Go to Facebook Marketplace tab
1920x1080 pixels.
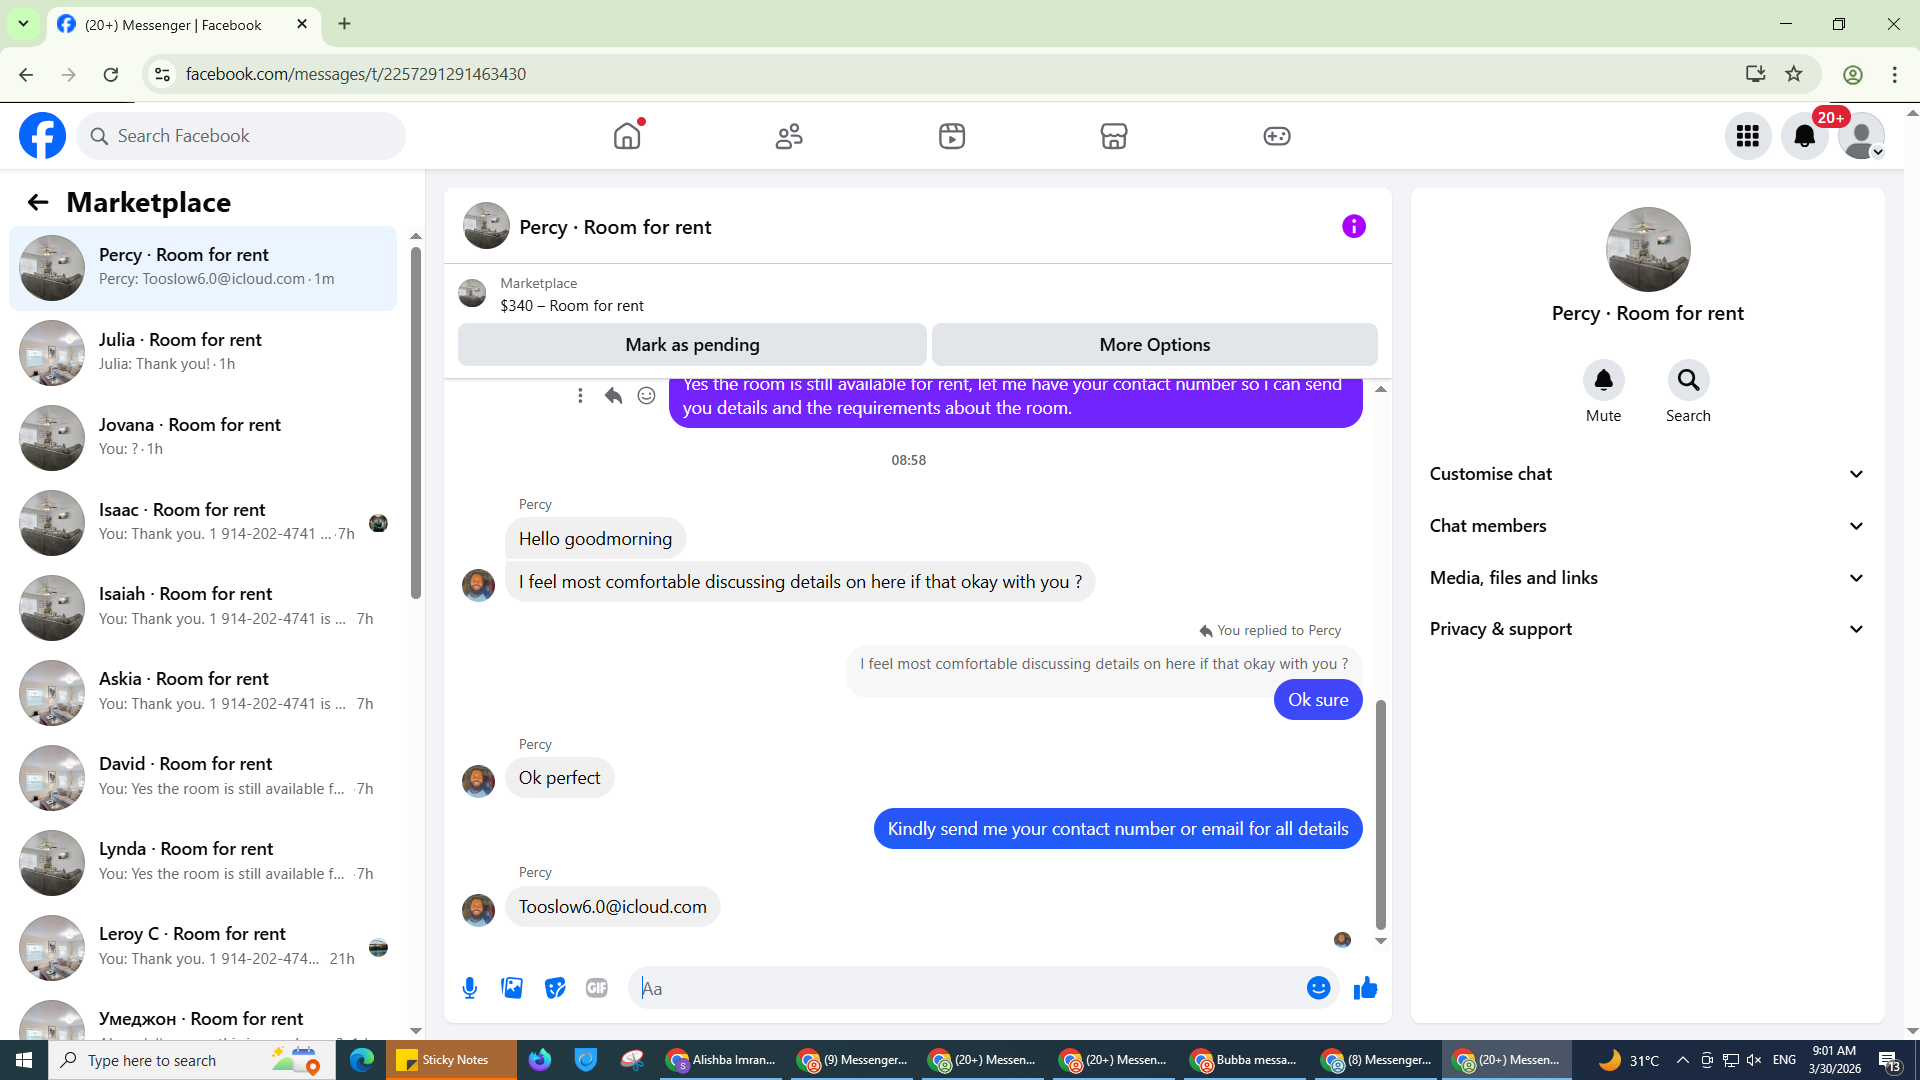click(1113, 136)
